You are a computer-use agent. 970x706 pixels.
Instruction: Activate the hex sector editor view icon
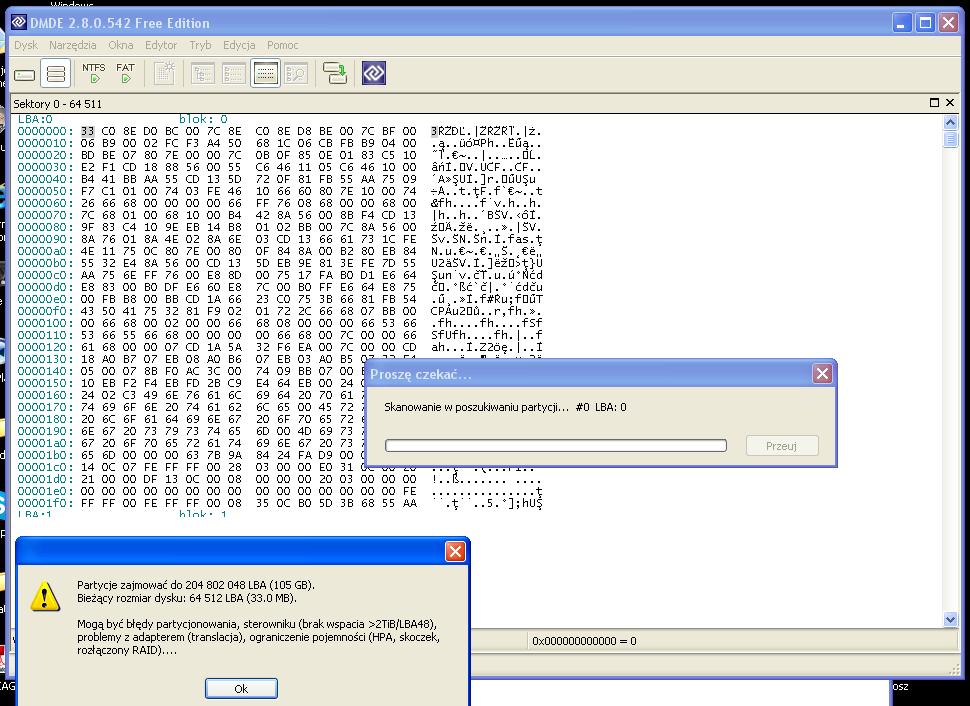(265, 74)
